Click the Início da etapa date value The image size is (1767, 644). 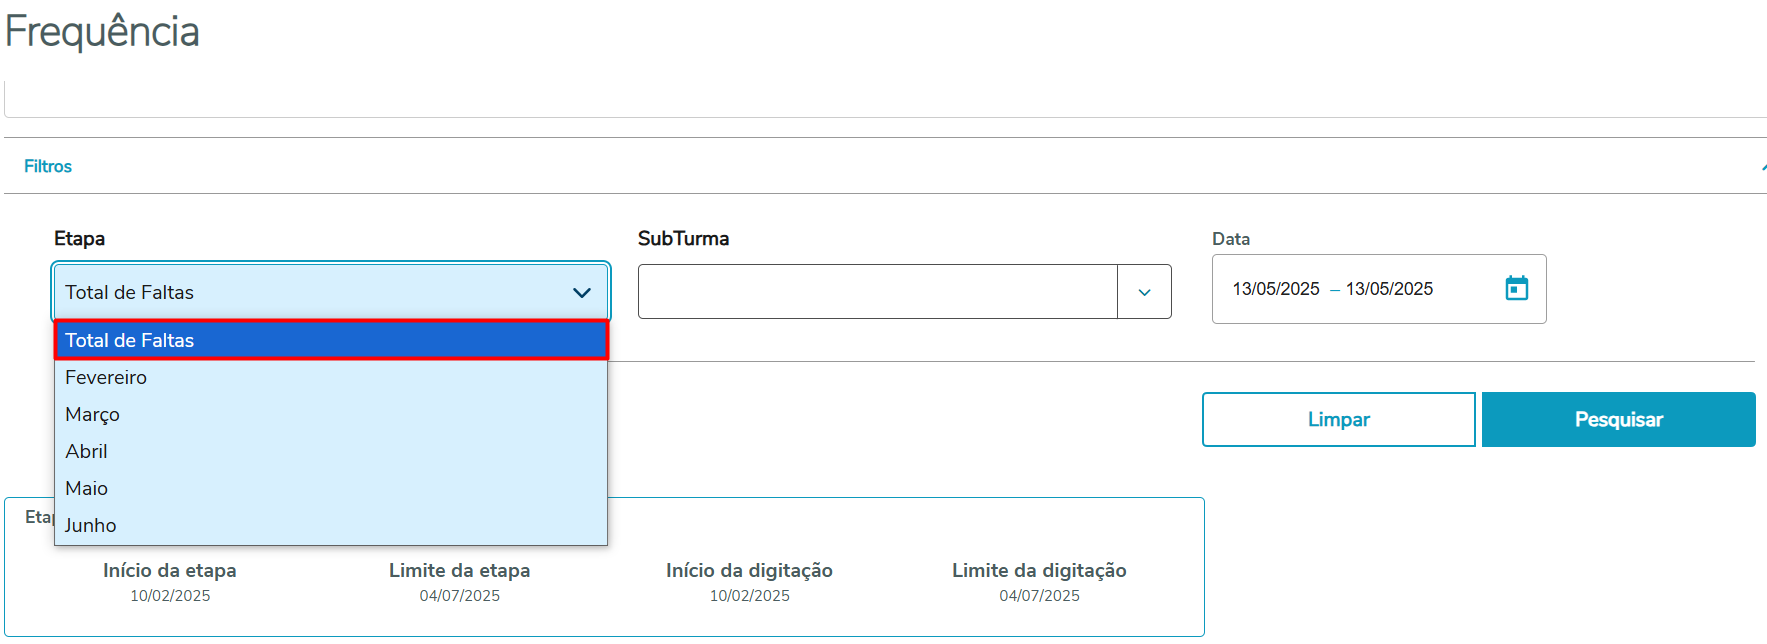[170, 596]
